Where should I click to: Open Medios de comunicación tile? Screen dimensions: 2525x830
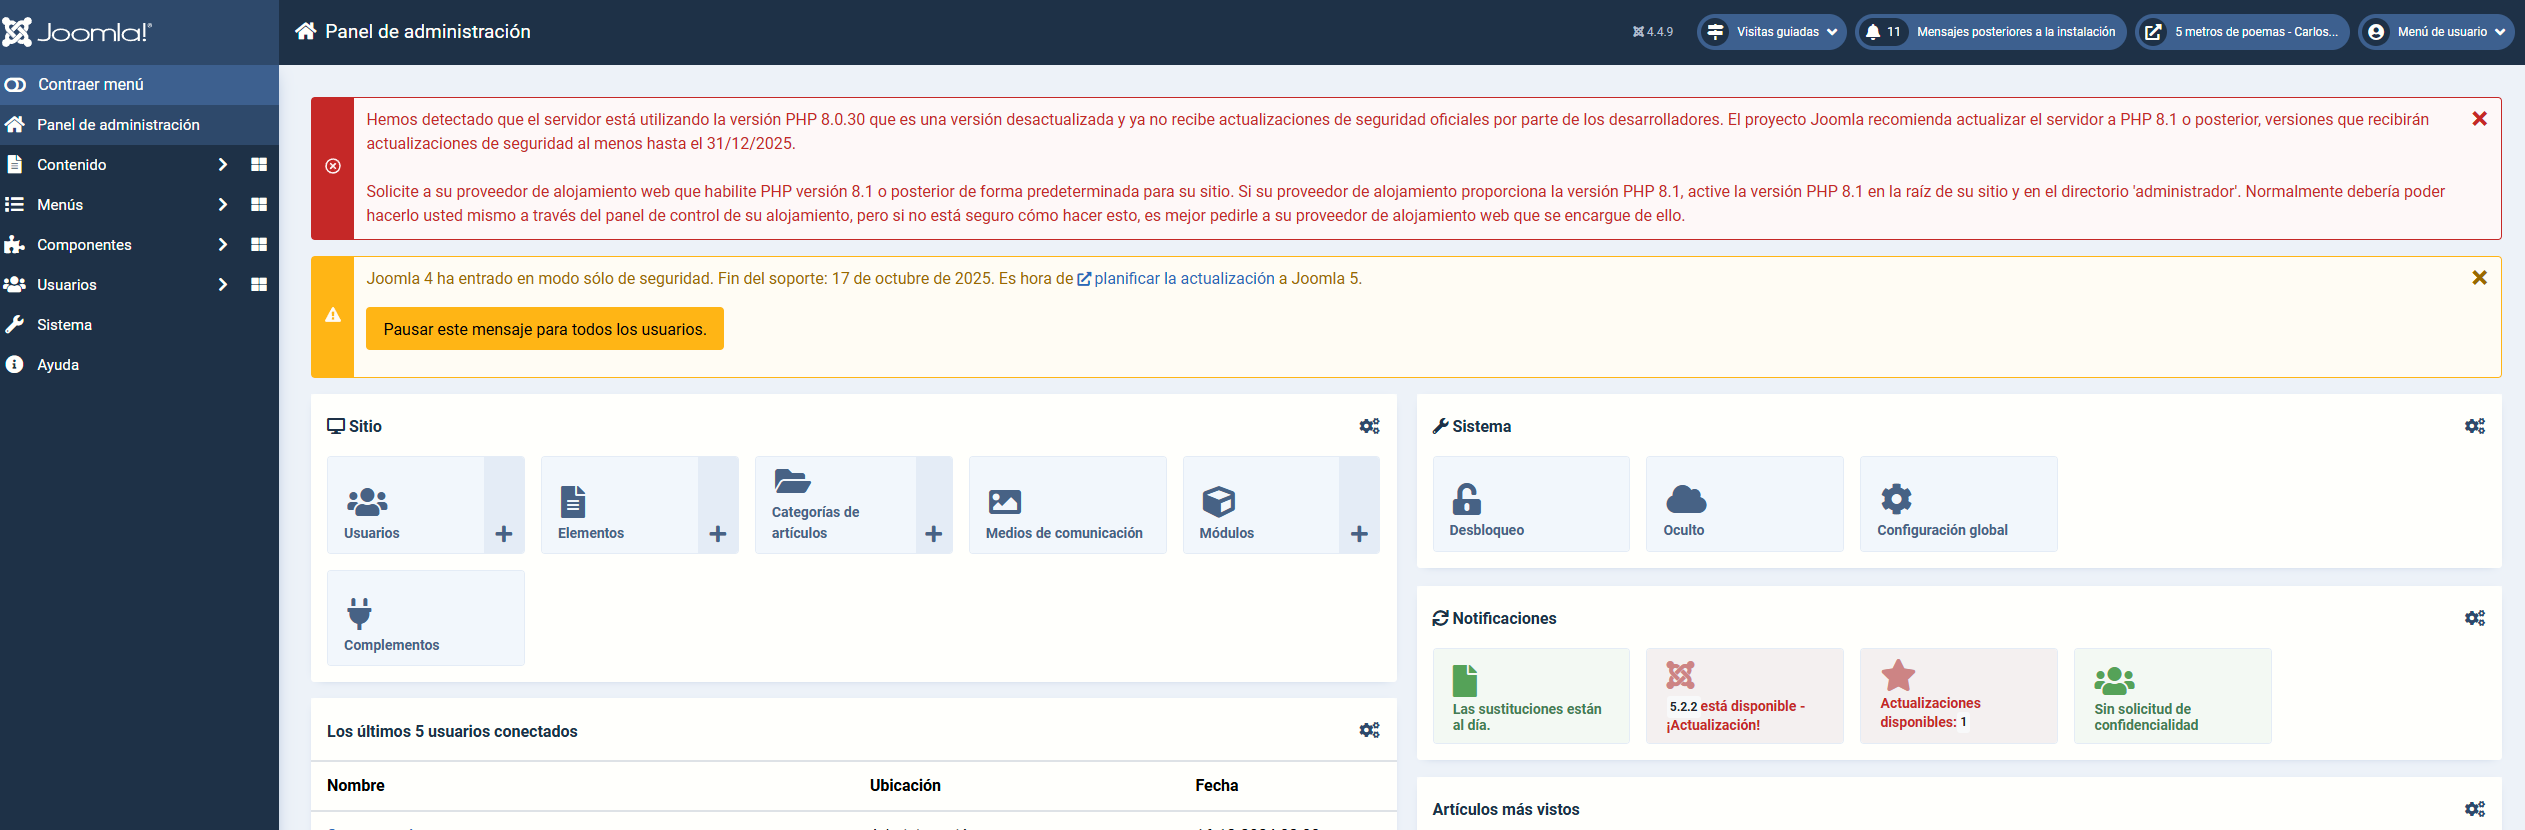[x=1067, y=505]
